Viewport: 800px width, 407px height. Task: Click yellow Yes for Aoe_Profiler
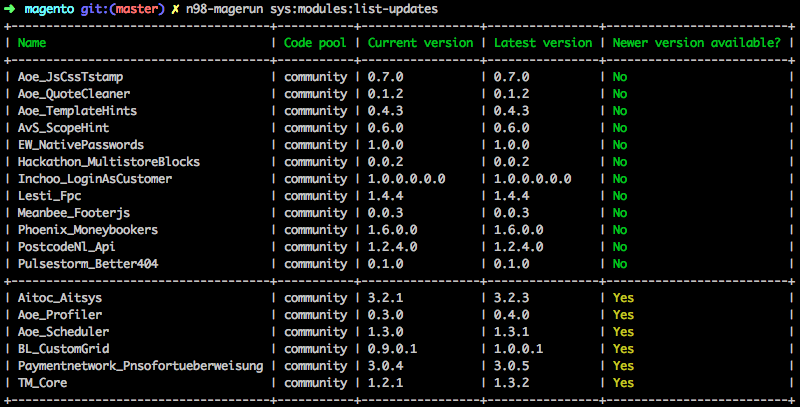click(623, 315)
